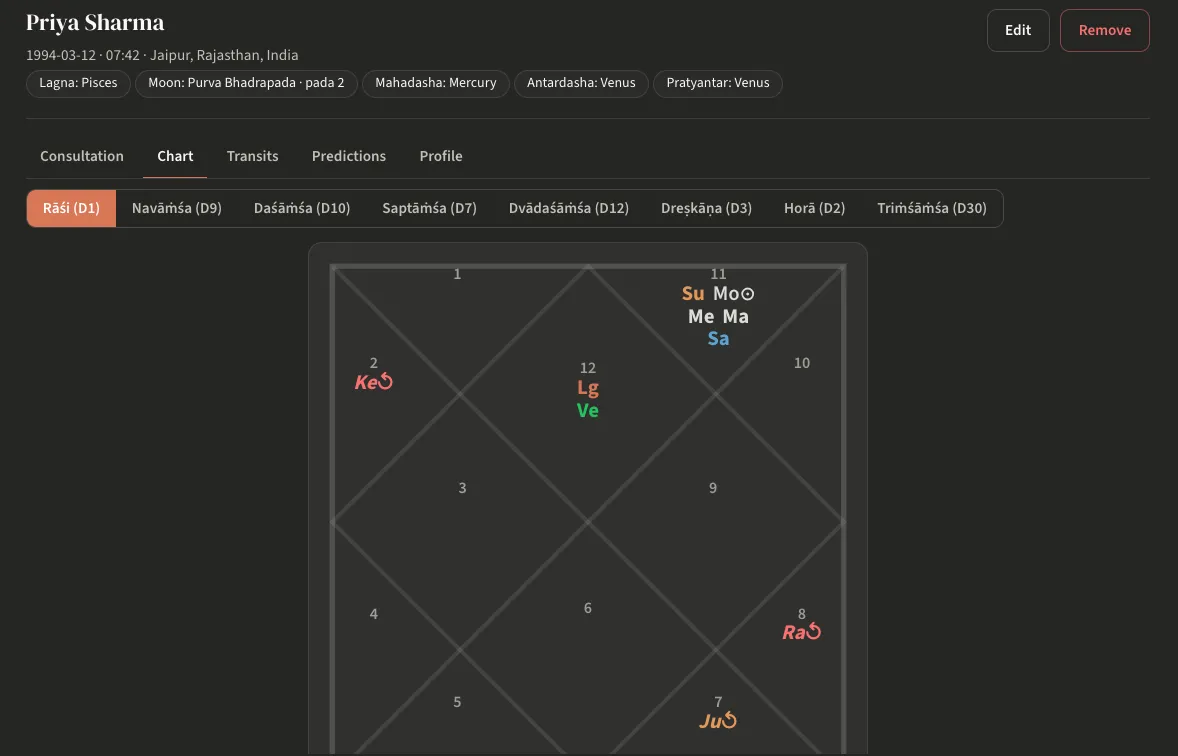Viewport: 1178px width, 756px height.
Task: Click house number 12 in the chart
Action: (x=587, y=368)
